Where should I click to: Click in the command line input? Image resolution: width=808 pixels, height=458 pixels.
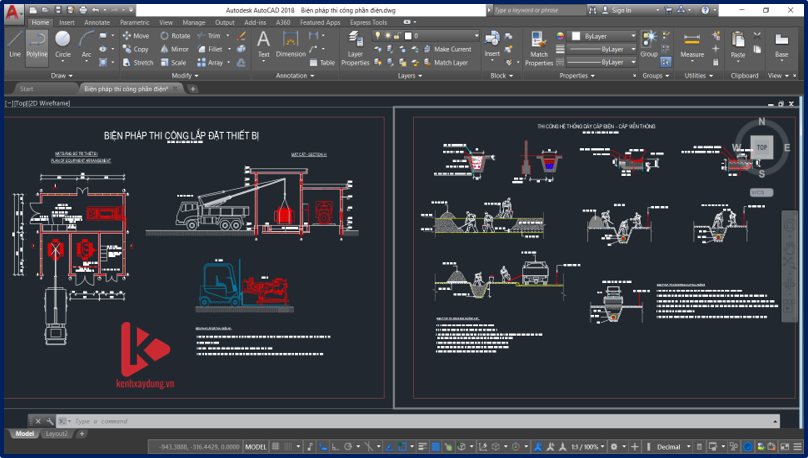click(200, 421)
